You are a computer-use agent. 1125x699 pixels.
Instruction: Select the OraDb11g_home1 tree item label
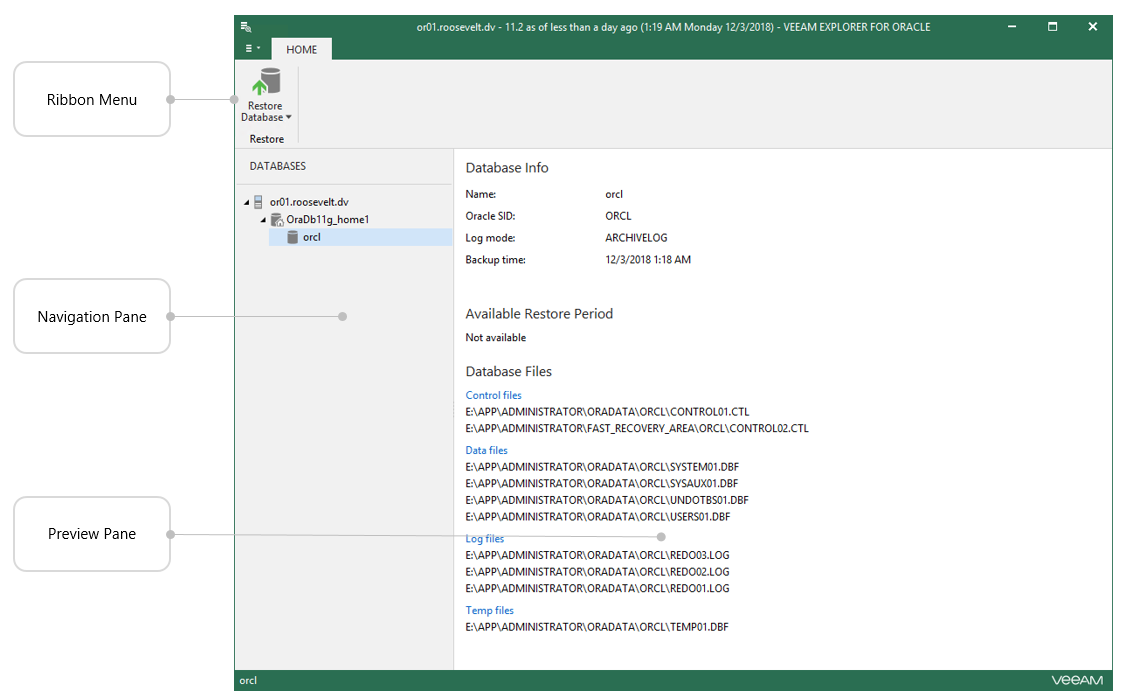[x=327, y=220]
